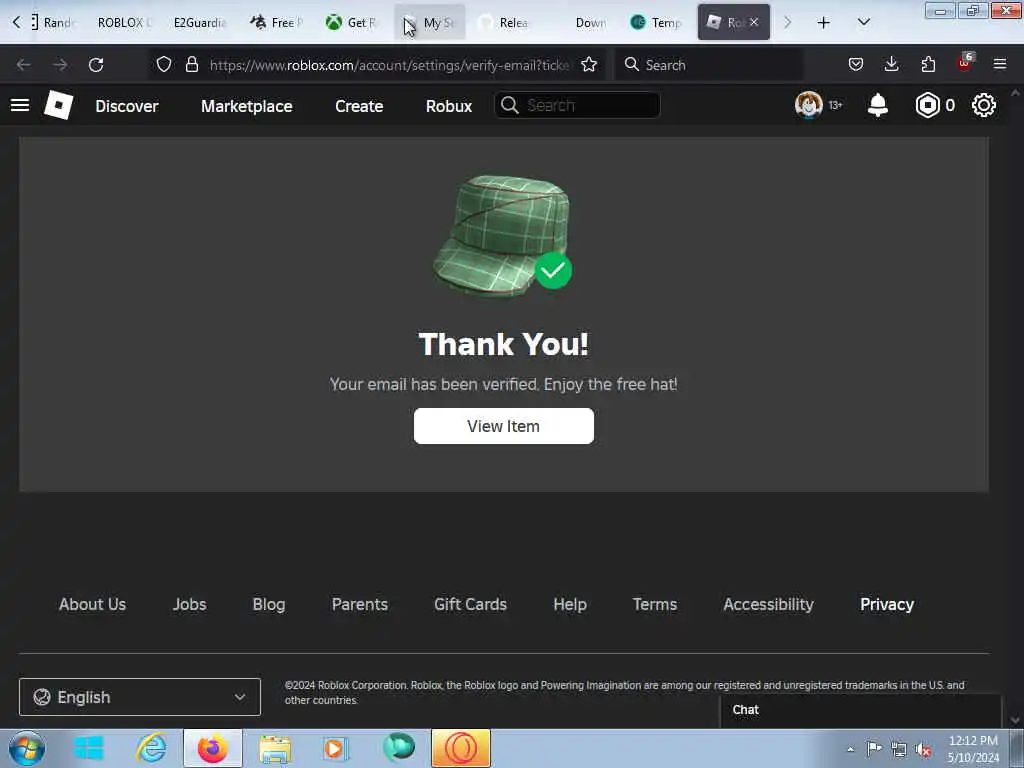This screenshot has height=768, width=1024.
Task: Open the Gift Cards footer link
Action: tap(470, 604)
